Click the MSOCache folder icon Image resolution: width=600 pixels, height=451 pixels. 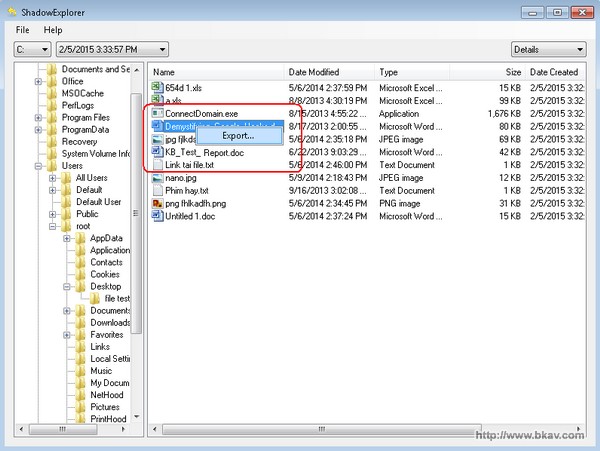click(x=52, y=93)
